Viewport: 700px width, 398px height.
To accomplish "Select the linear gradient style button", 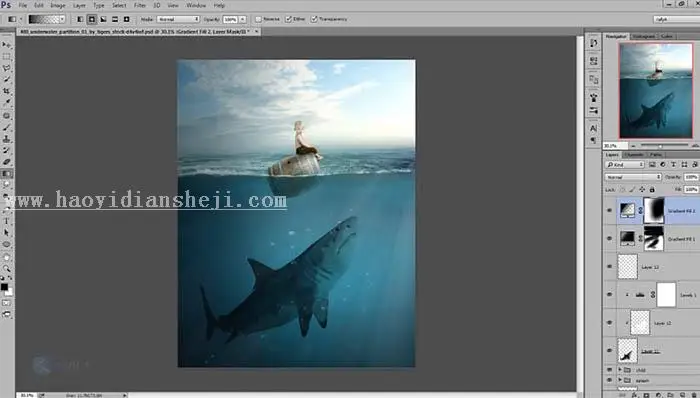I will (x=80, y=19).
